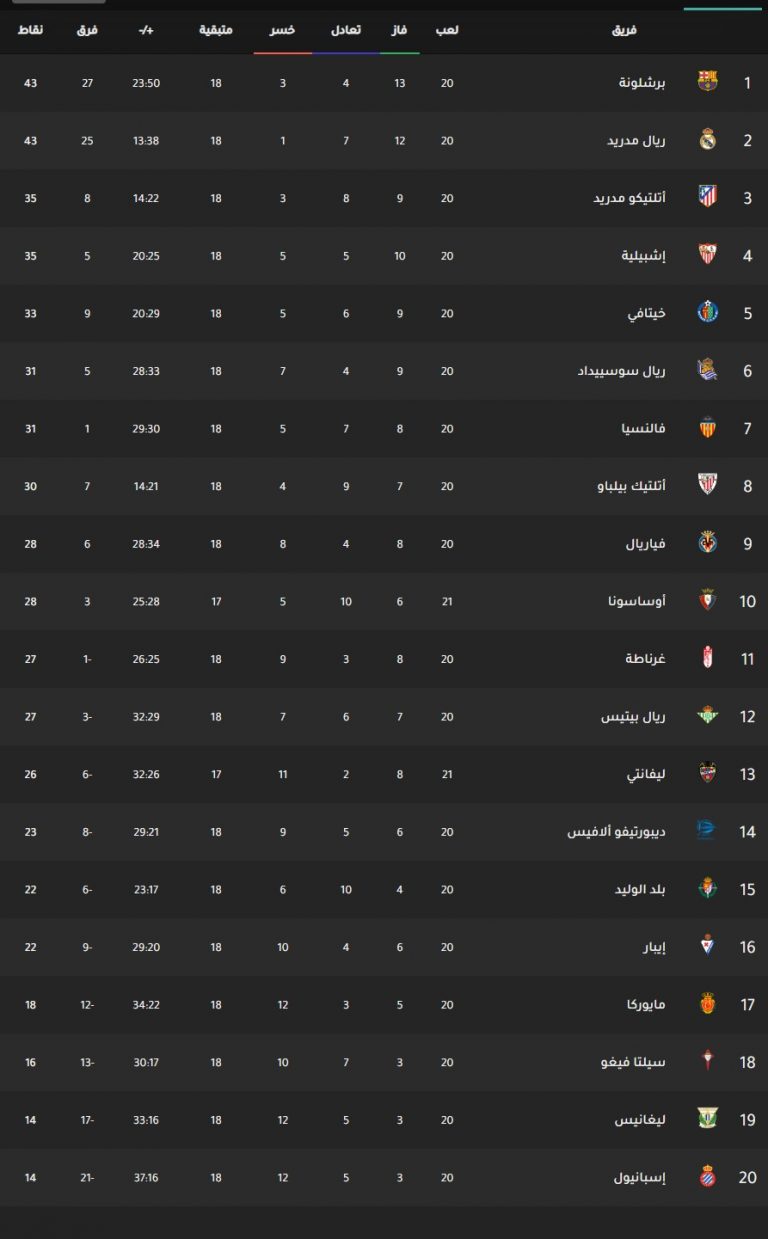Open the Barcelona club crest

click(x=707, y=82)
